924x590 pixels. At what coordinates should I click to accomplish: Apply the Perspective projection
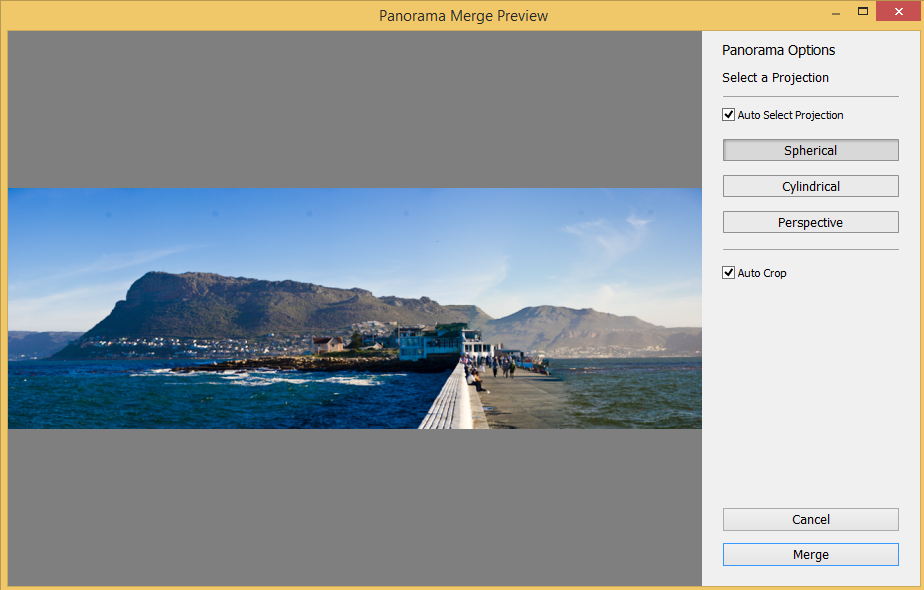(810, 222)
